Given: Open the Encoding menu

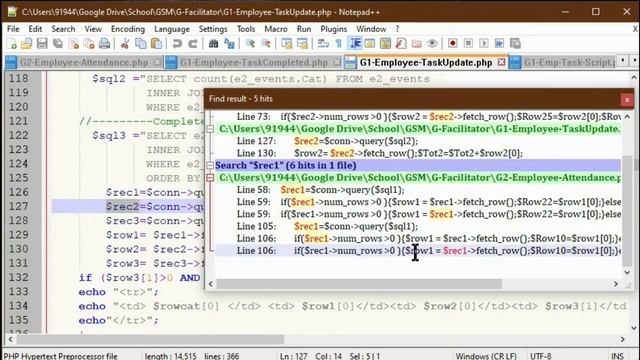Looking at the screenshot, I should coord(128,29).
